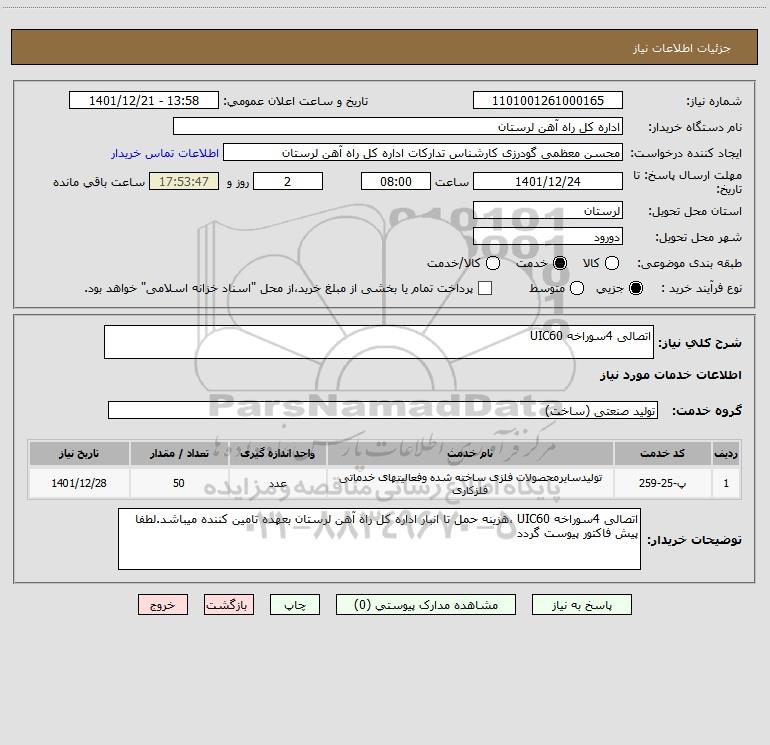This screenshot has width=770, height=745.
Task: Click the delivery province field لرستان
Action: (548, 211)
